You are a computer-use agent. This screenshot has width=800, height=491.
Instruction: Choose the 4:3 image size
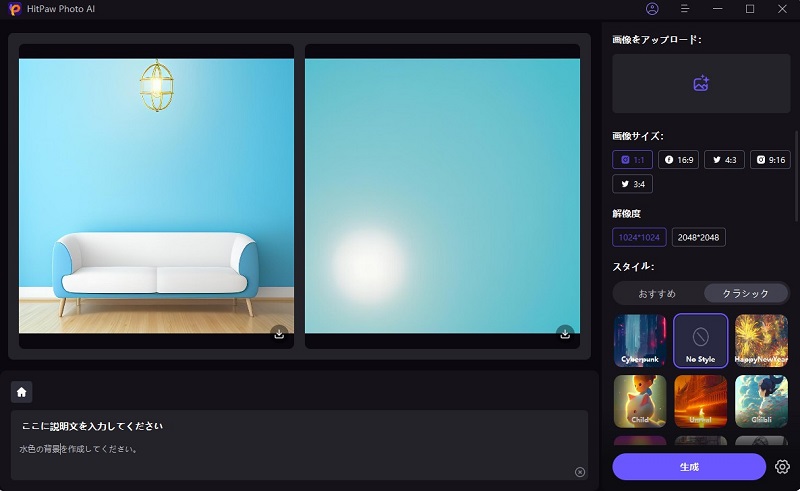(x=724, y=160)
